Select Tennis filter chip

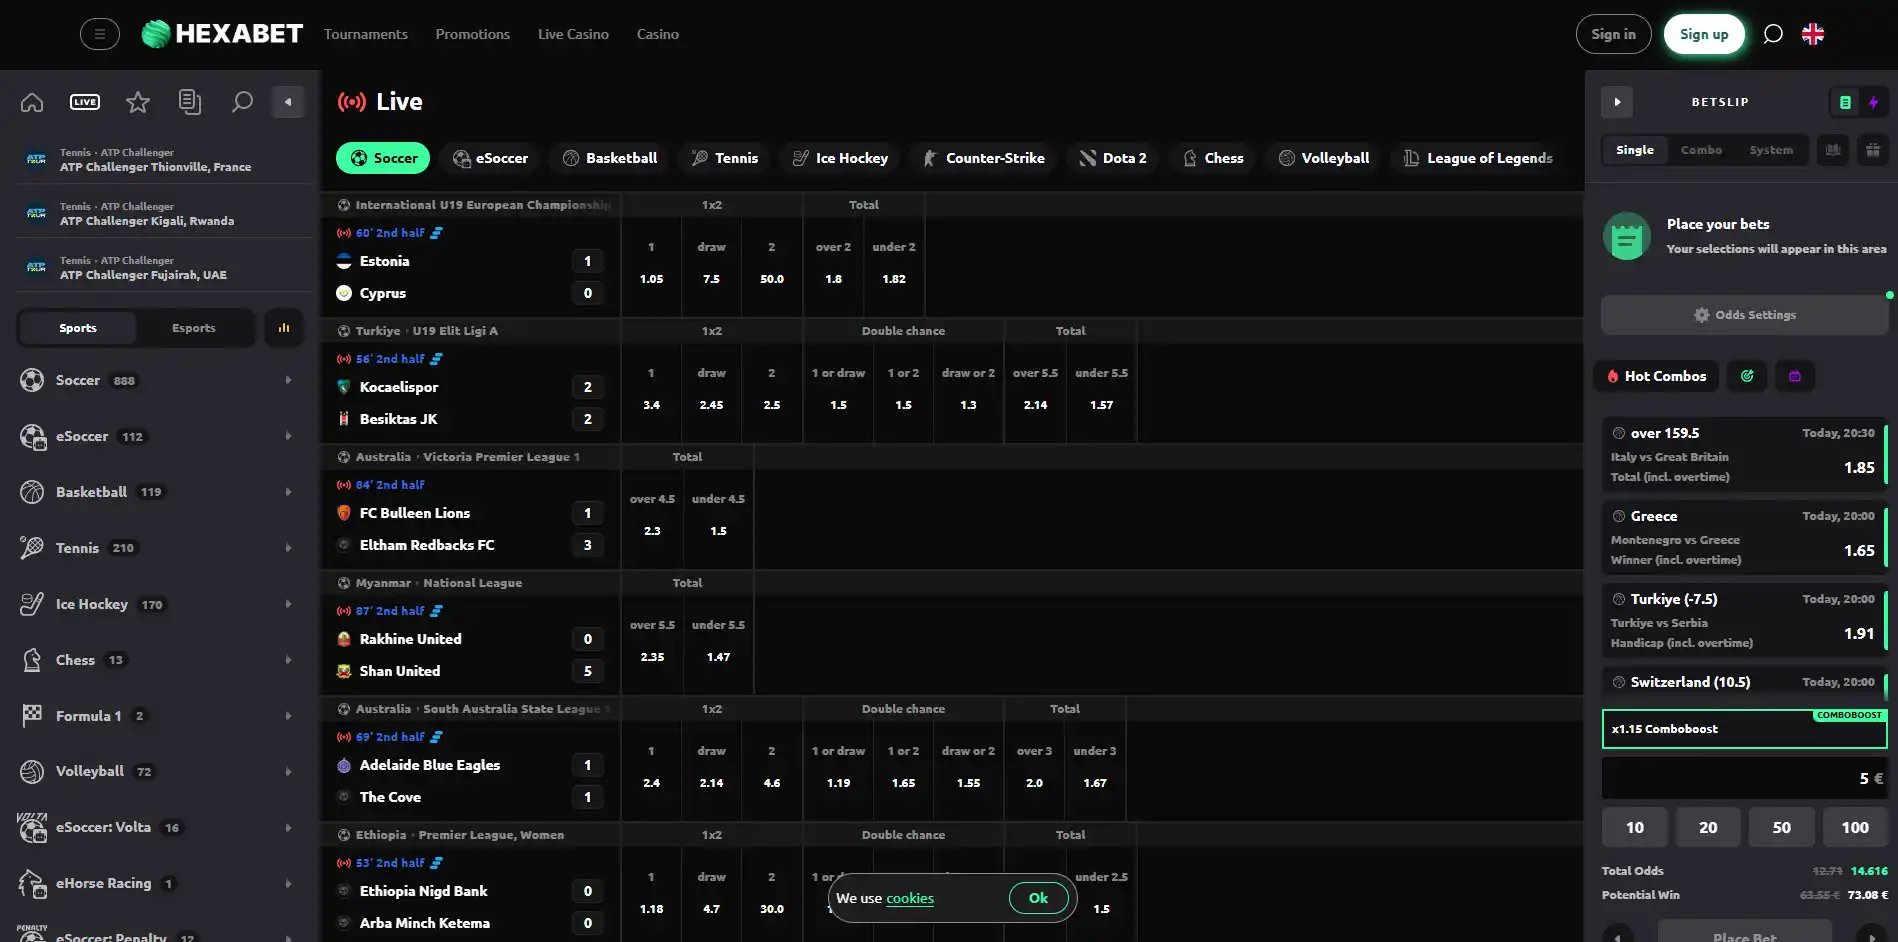click(x=725, y=158)
